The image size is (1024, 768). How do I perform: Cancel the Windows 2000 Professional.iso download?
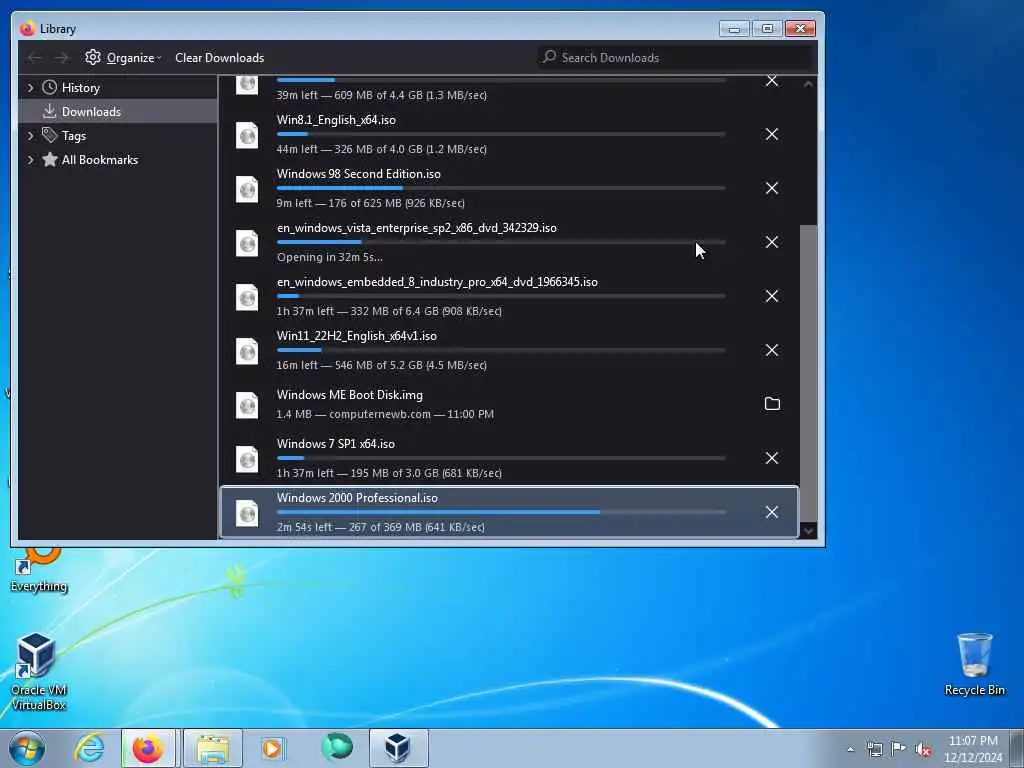(771, 512)
